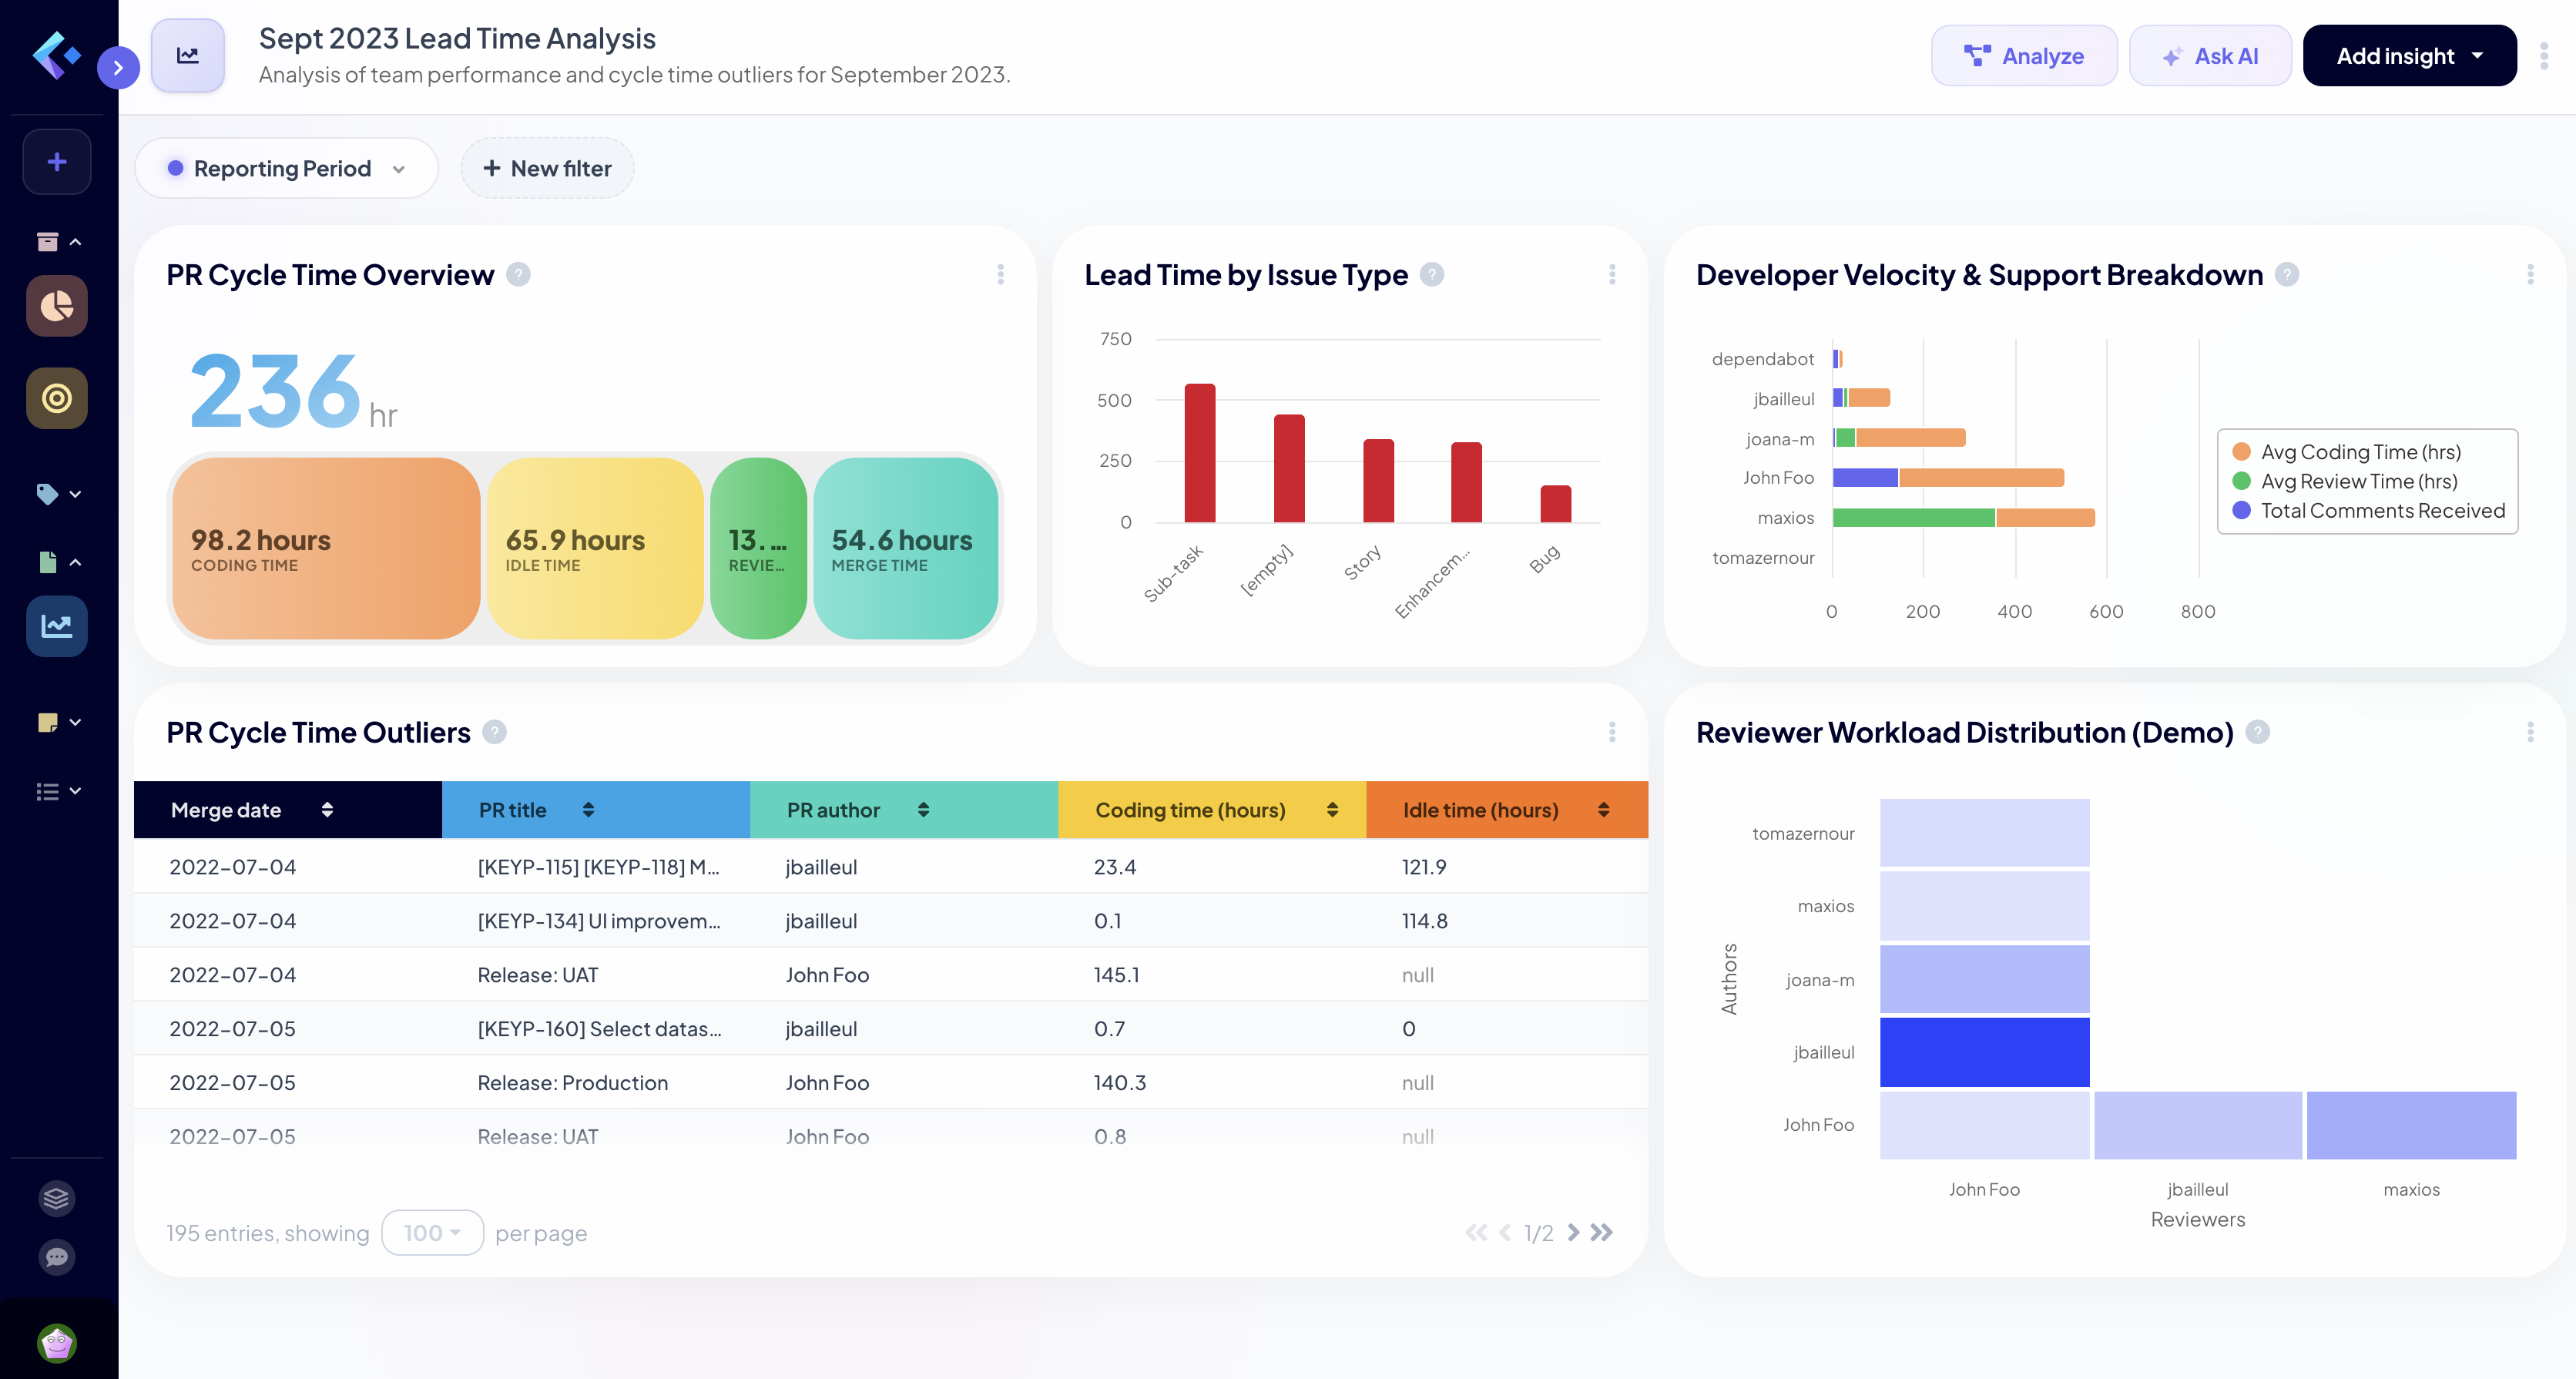
Task: Open the user avatar profile
Action: click(57, 1342)
